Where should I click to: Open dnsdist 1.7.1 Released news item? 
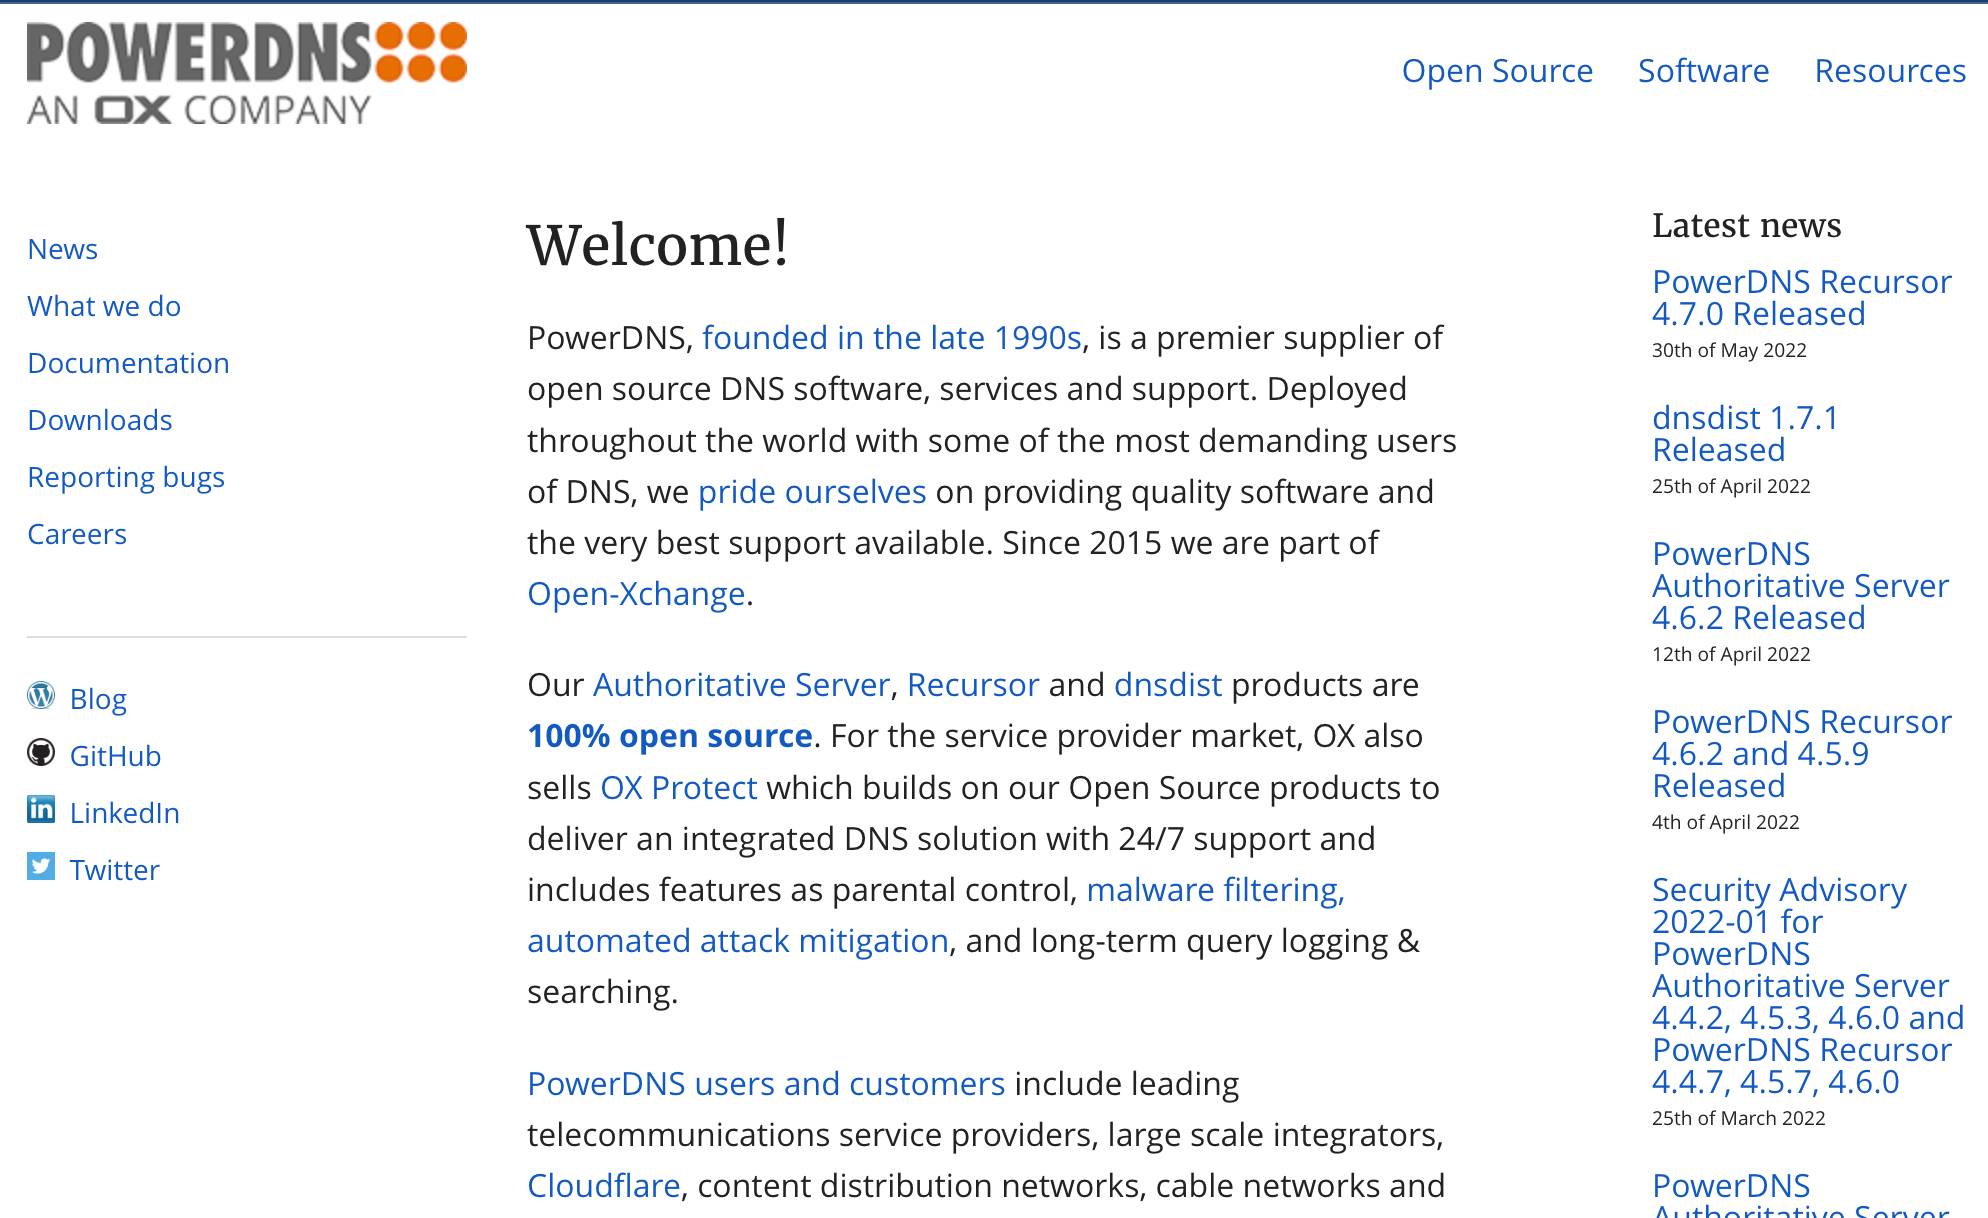coord(1744,433)
